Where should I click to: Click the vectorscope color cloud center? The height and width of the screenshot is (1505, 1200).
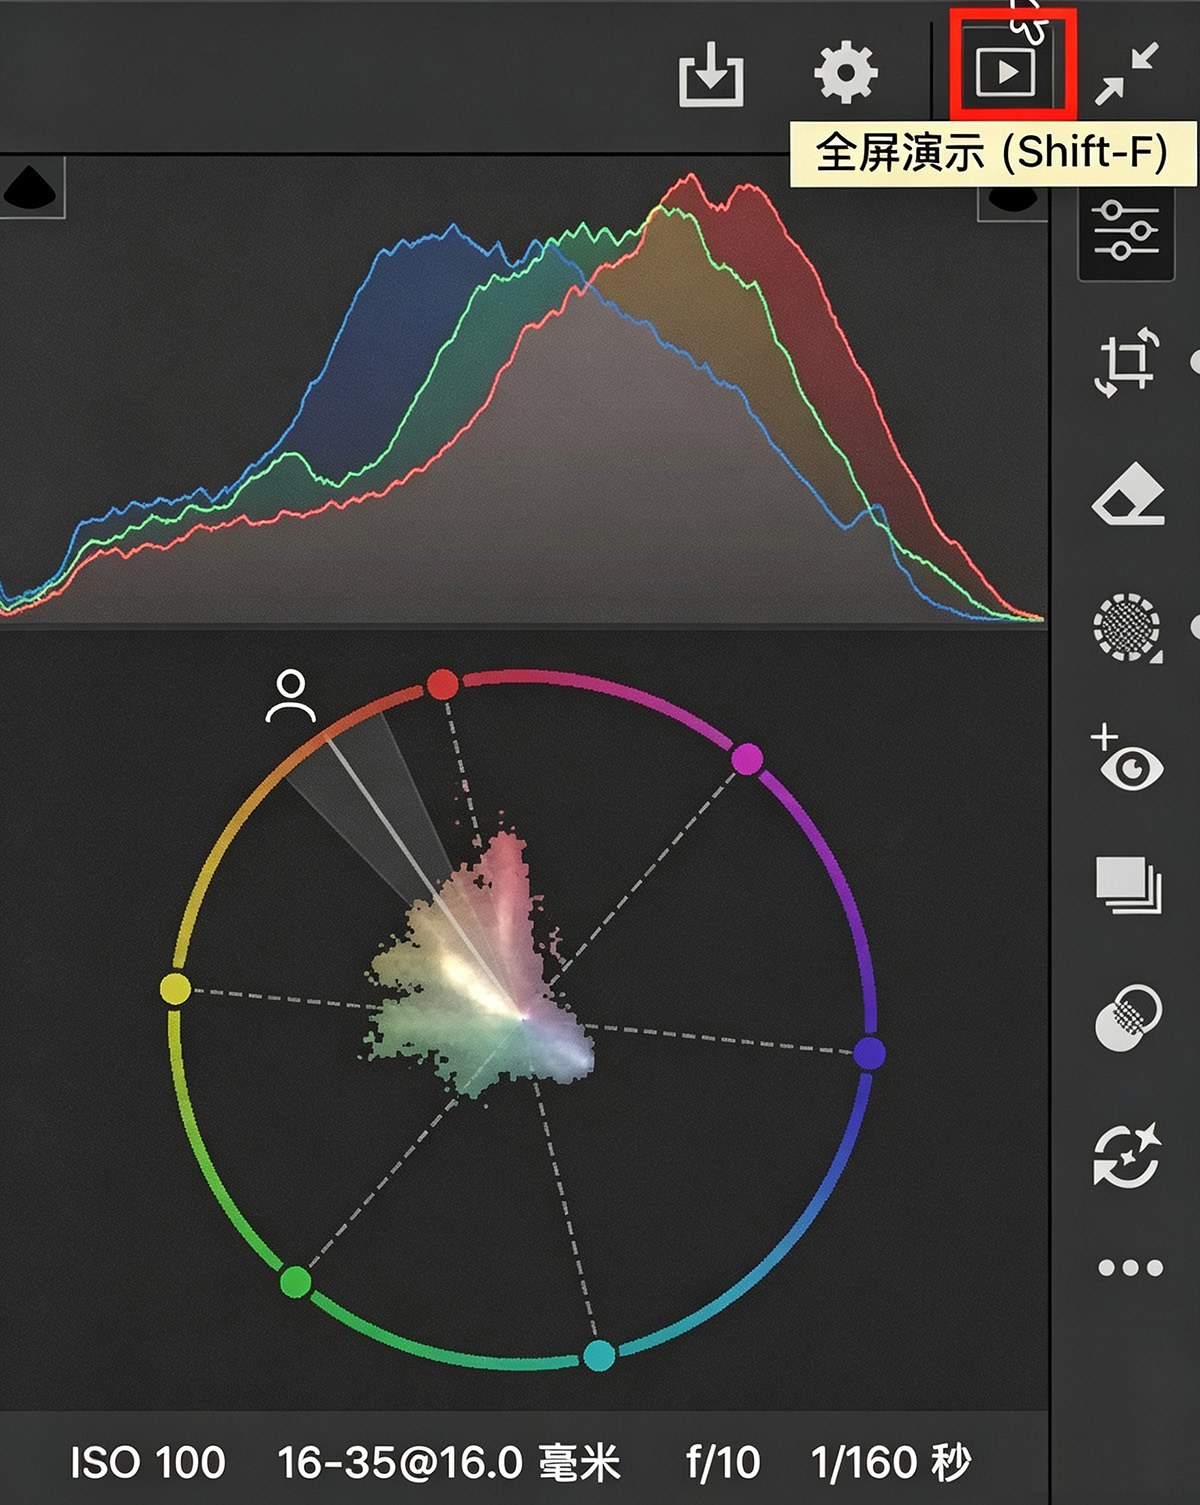(480, 966)
